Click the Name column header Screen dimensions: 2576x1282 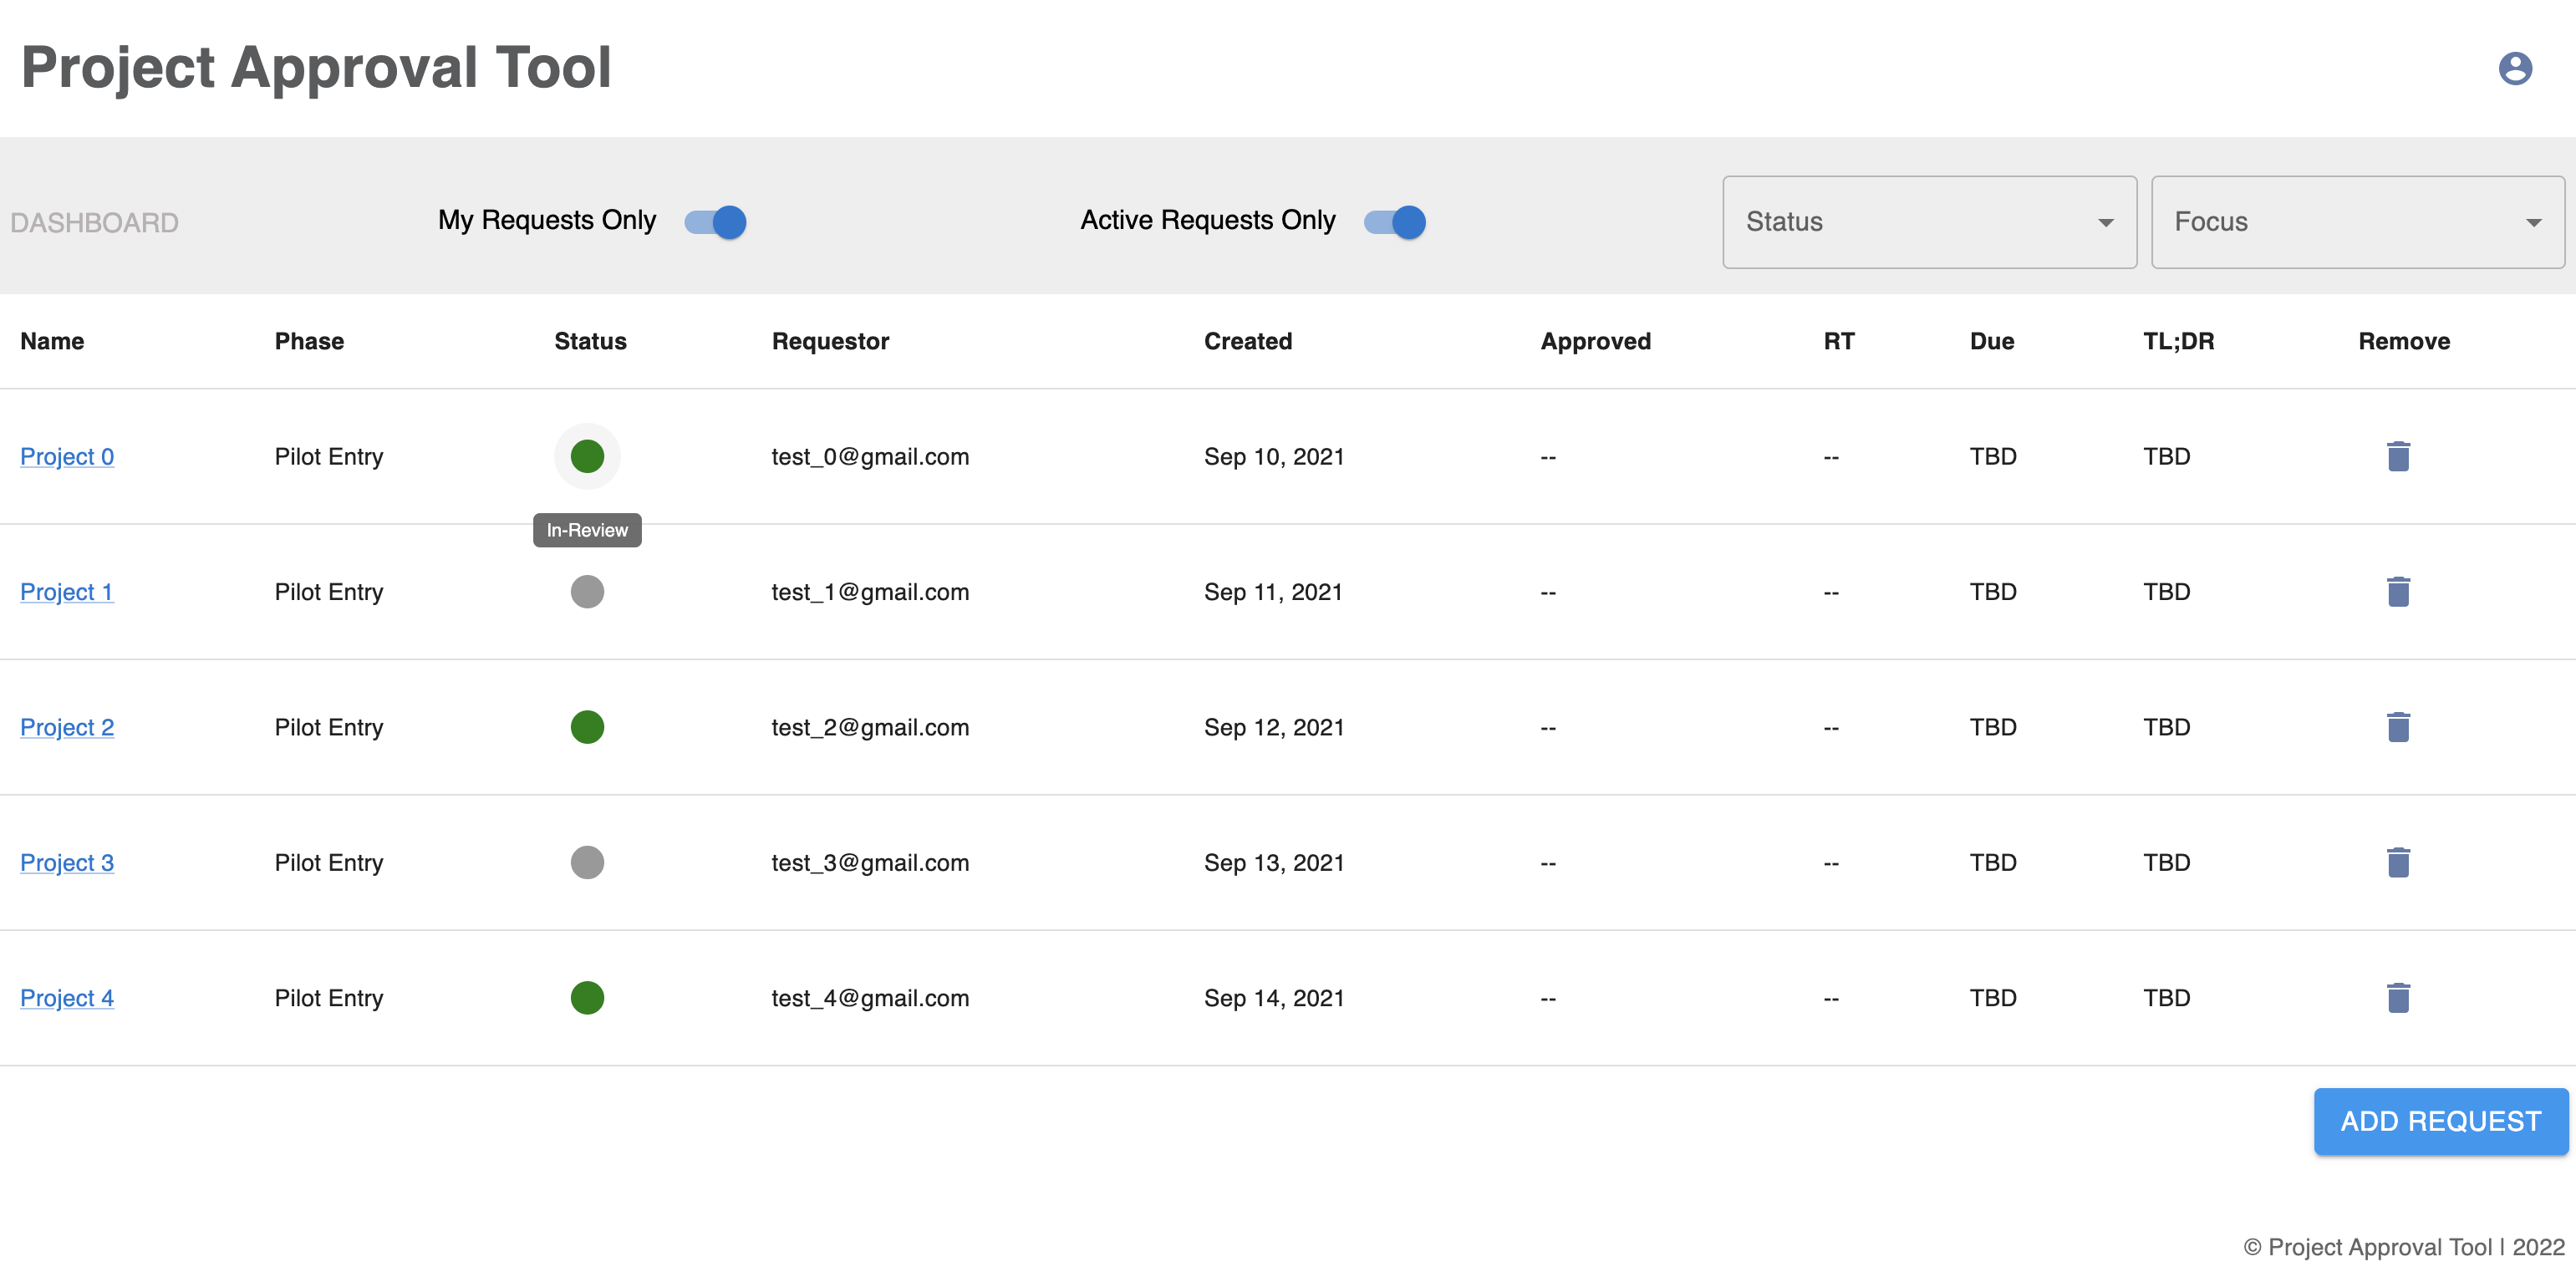(x=51, y=340)
